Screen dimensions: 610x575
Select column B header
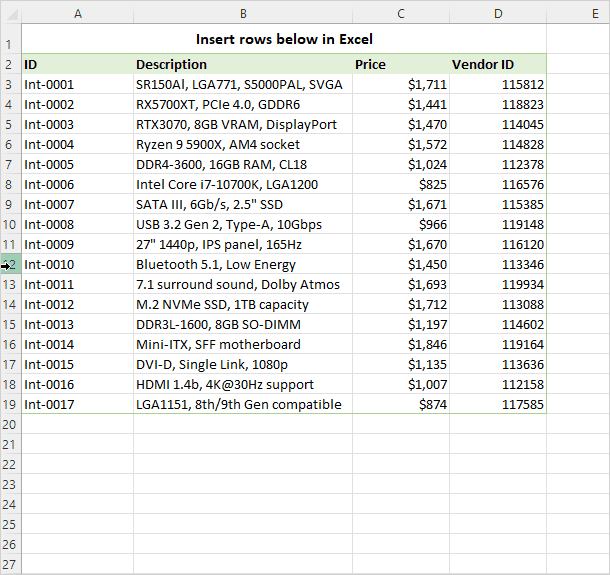(243, 14)
